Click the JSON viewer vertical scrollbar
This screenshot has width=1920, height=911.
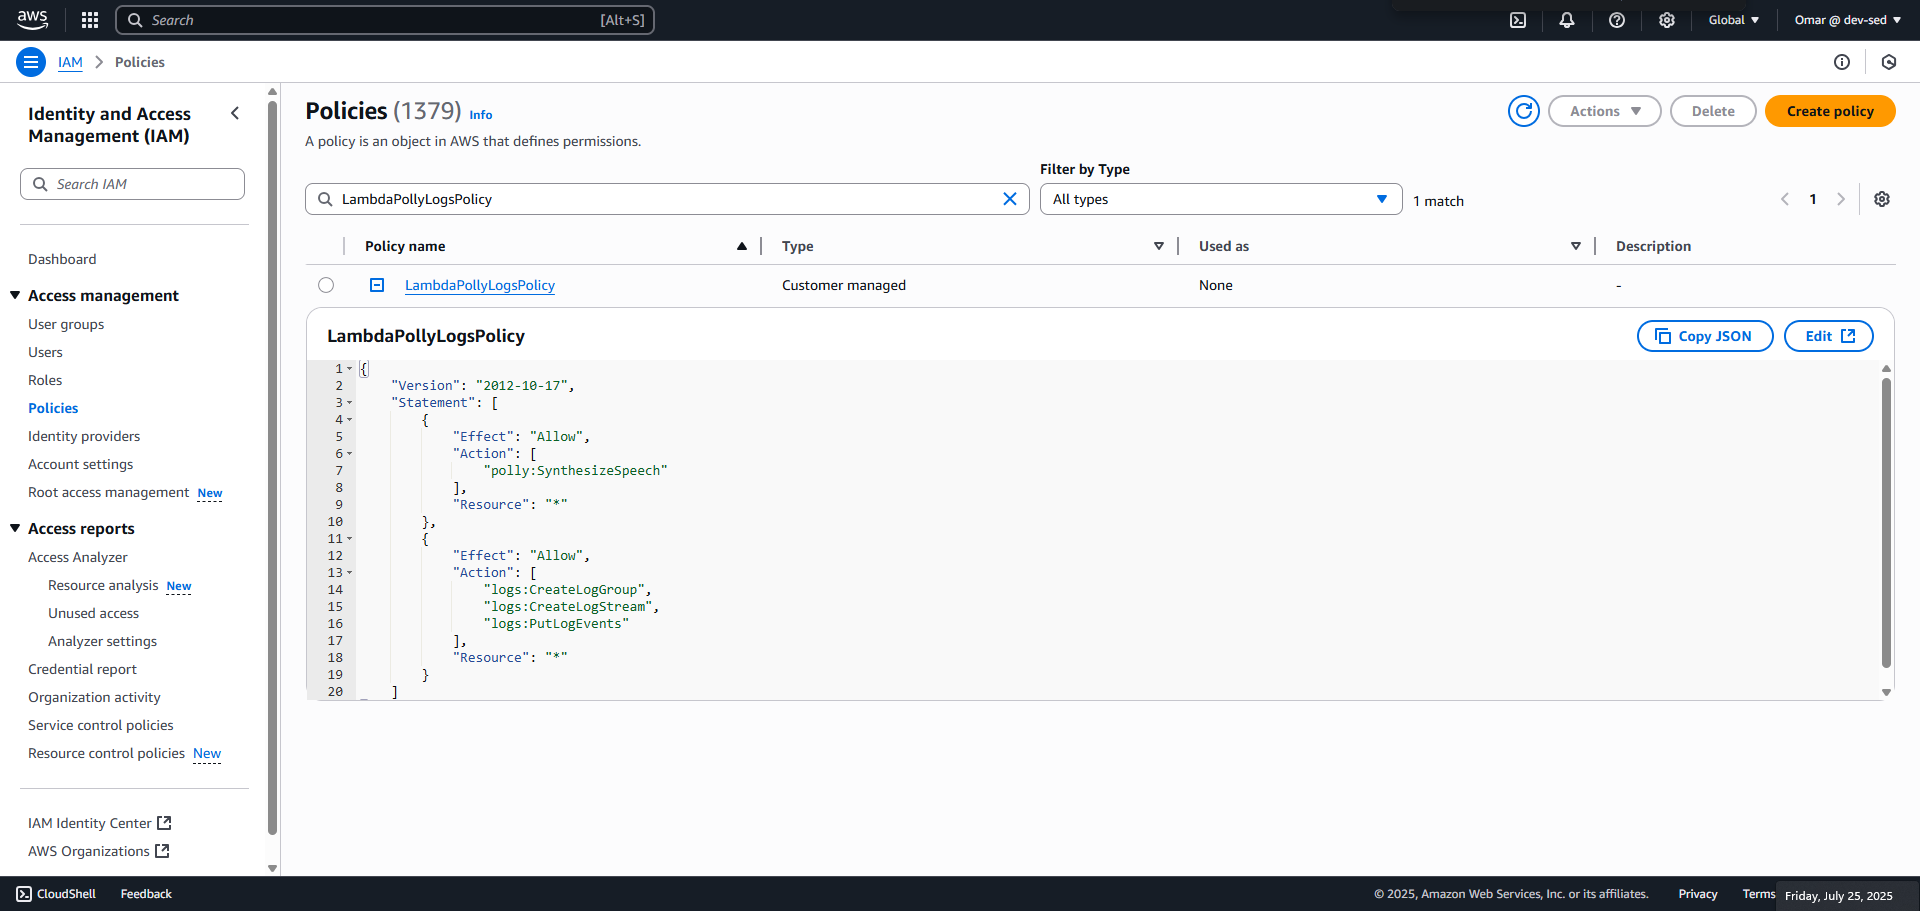coord(1886,522)
